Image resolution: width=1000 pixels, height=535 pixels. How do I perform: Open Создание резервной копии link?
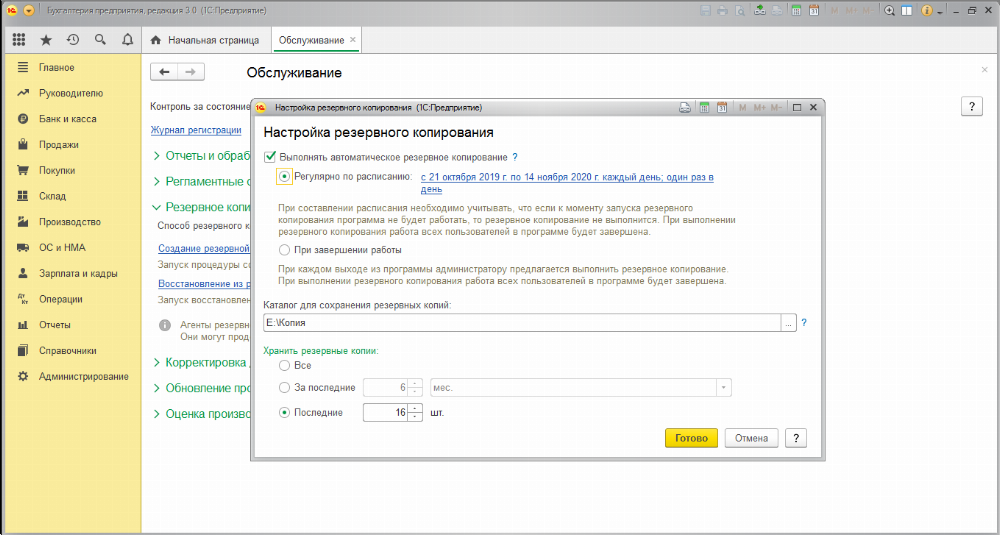tap(203, 249)
